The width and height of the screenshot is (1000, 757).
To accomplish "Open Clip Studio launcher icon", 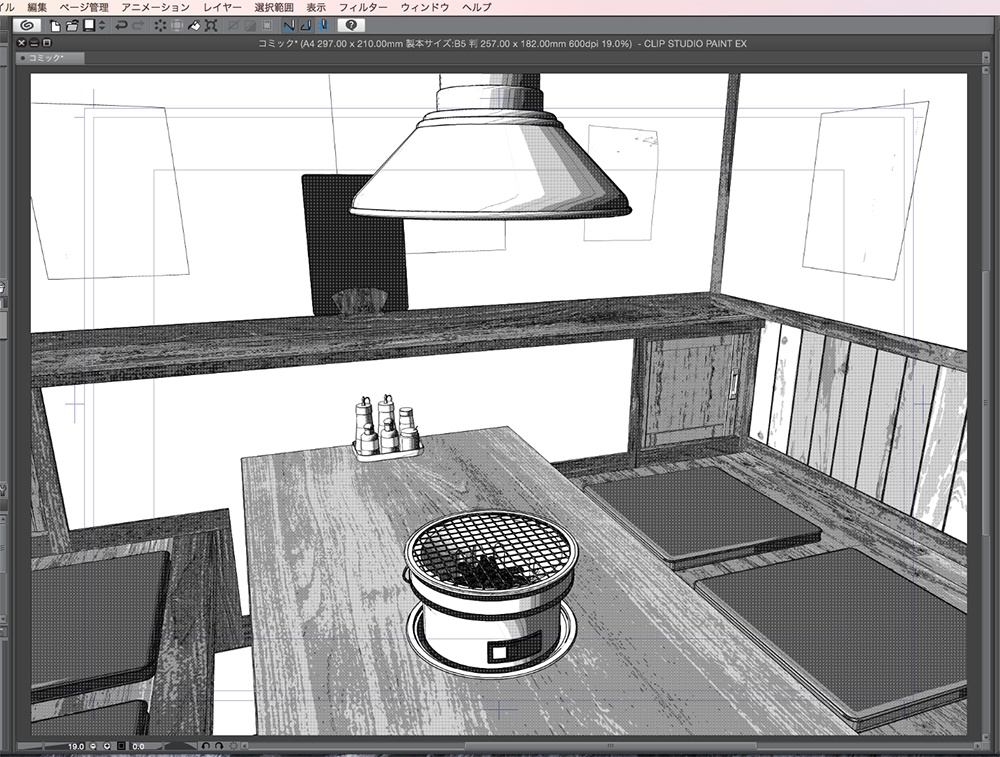I will (26, 26).
